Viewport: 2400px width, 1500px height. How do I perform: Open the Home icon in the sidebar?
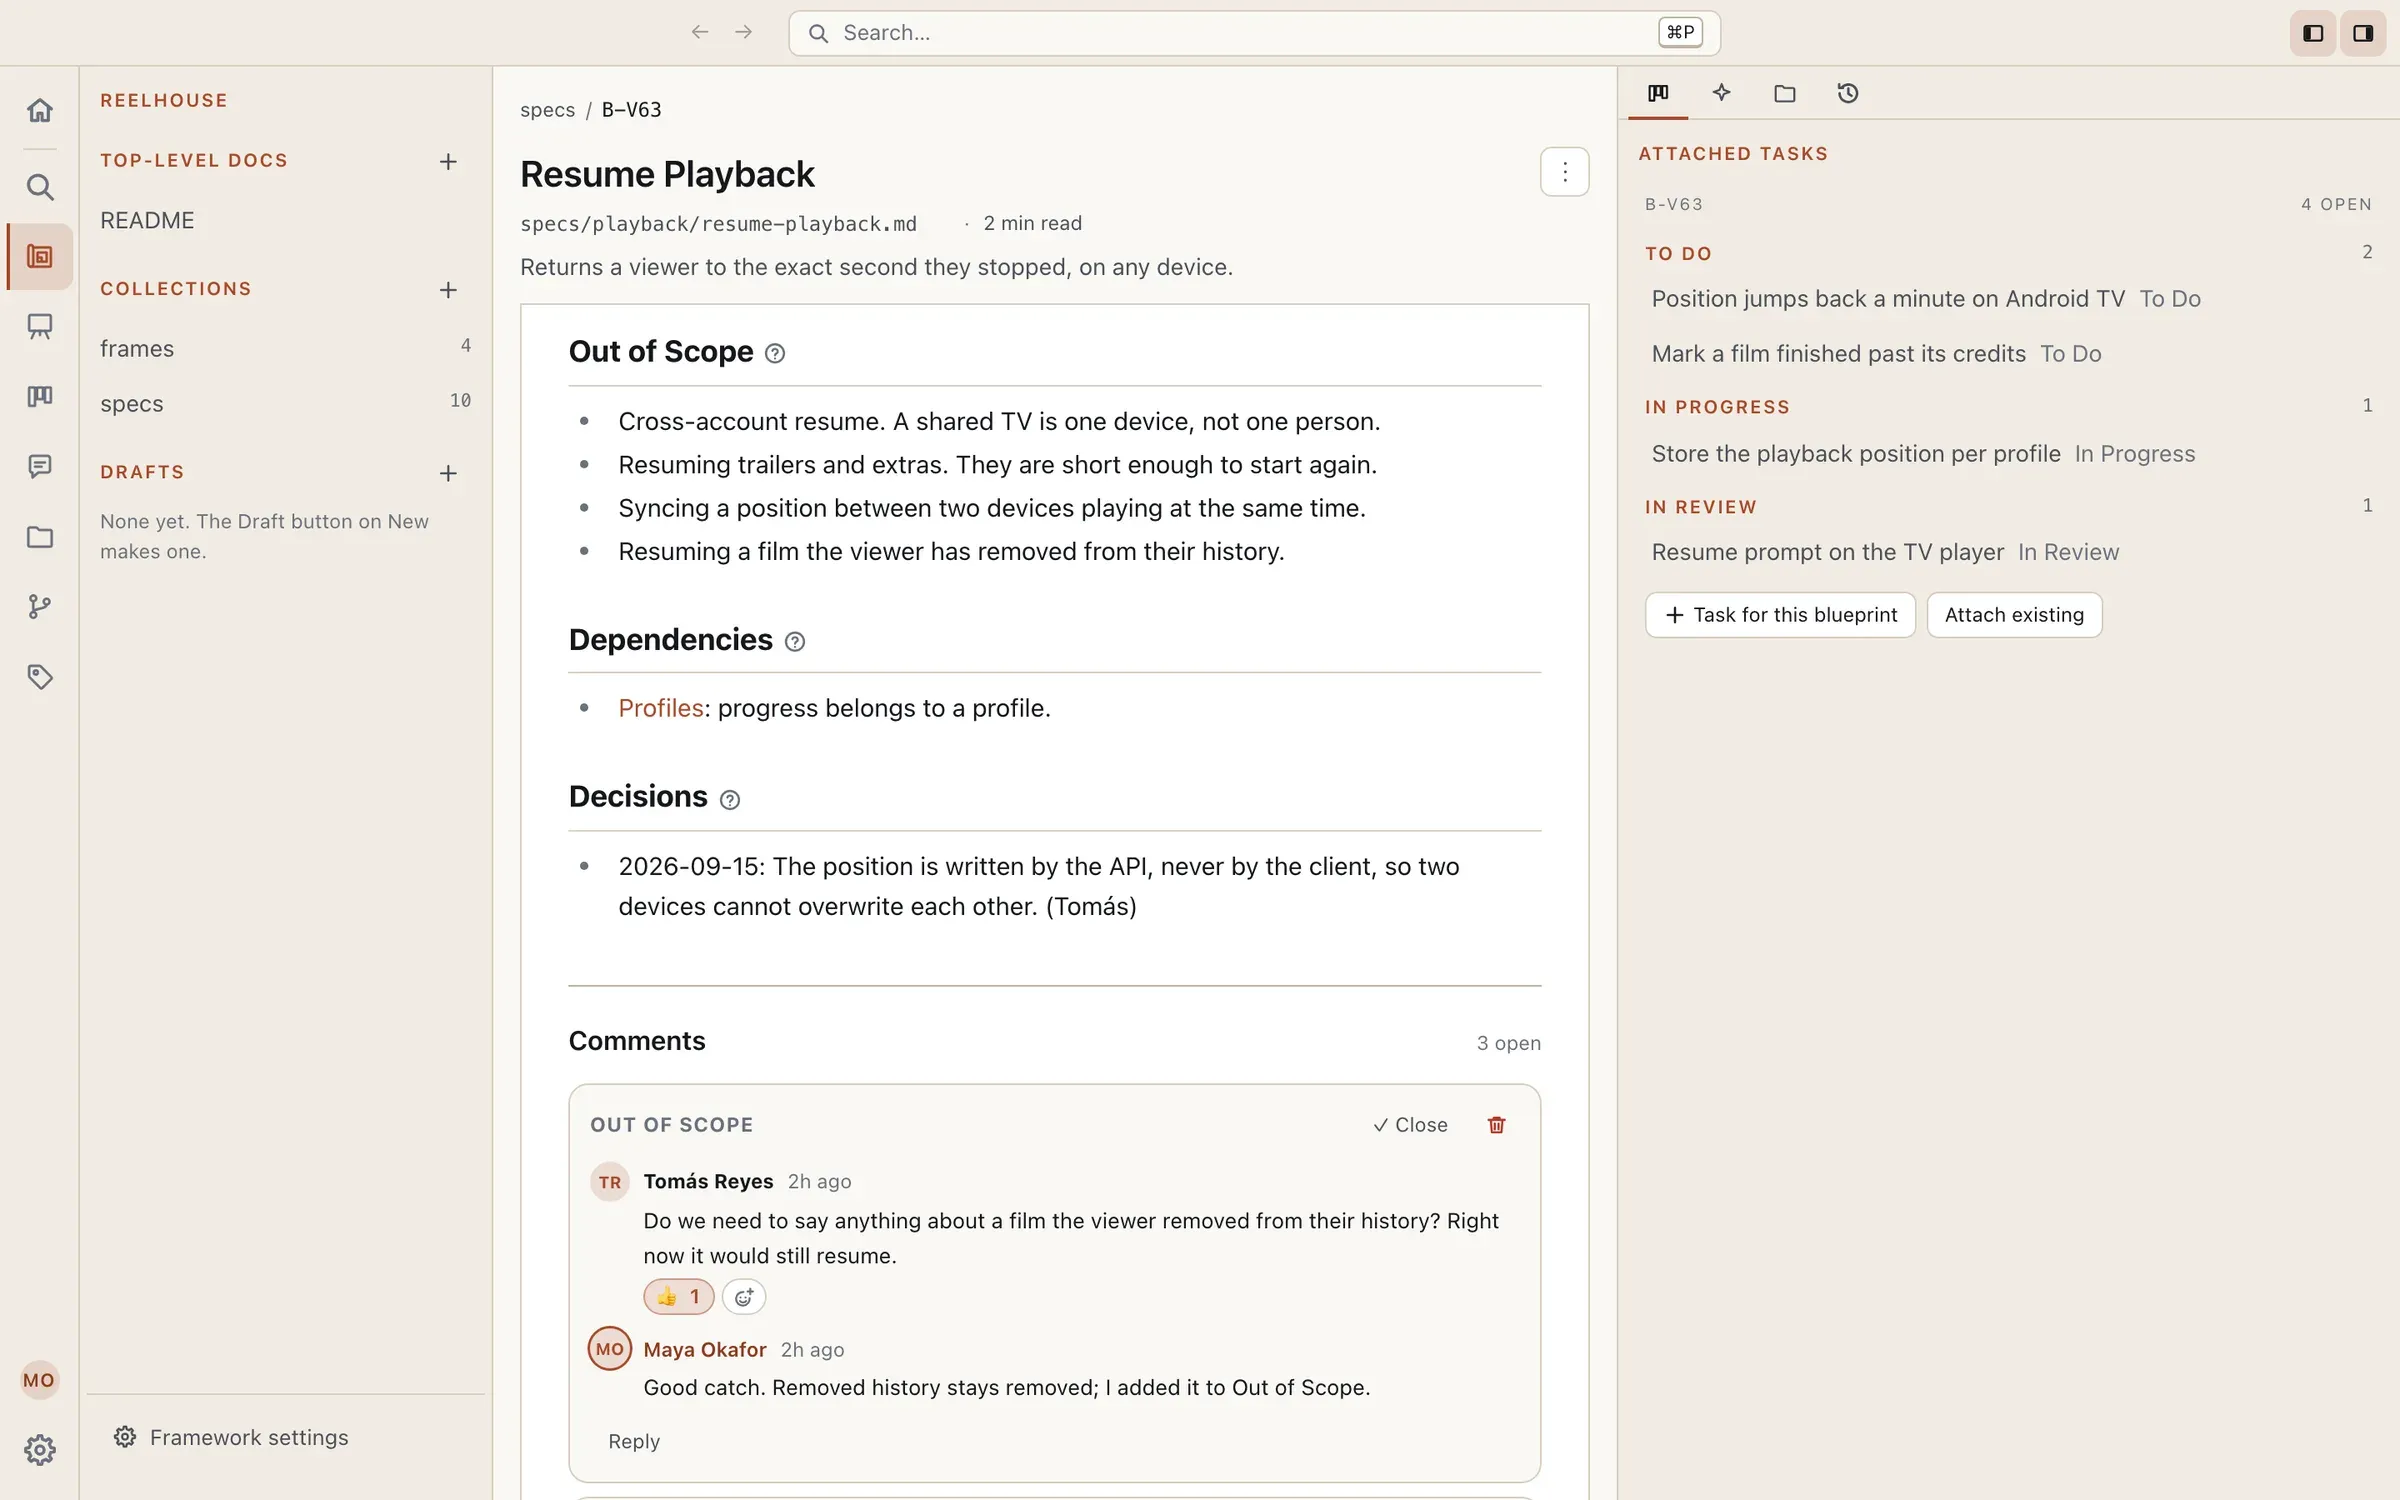40,110
